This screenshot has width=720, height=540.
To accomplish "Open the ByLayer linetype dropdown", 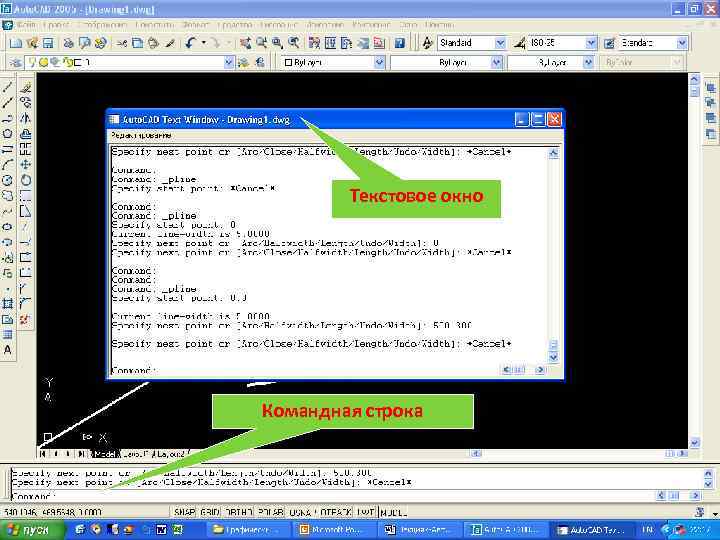I will 496,62.
